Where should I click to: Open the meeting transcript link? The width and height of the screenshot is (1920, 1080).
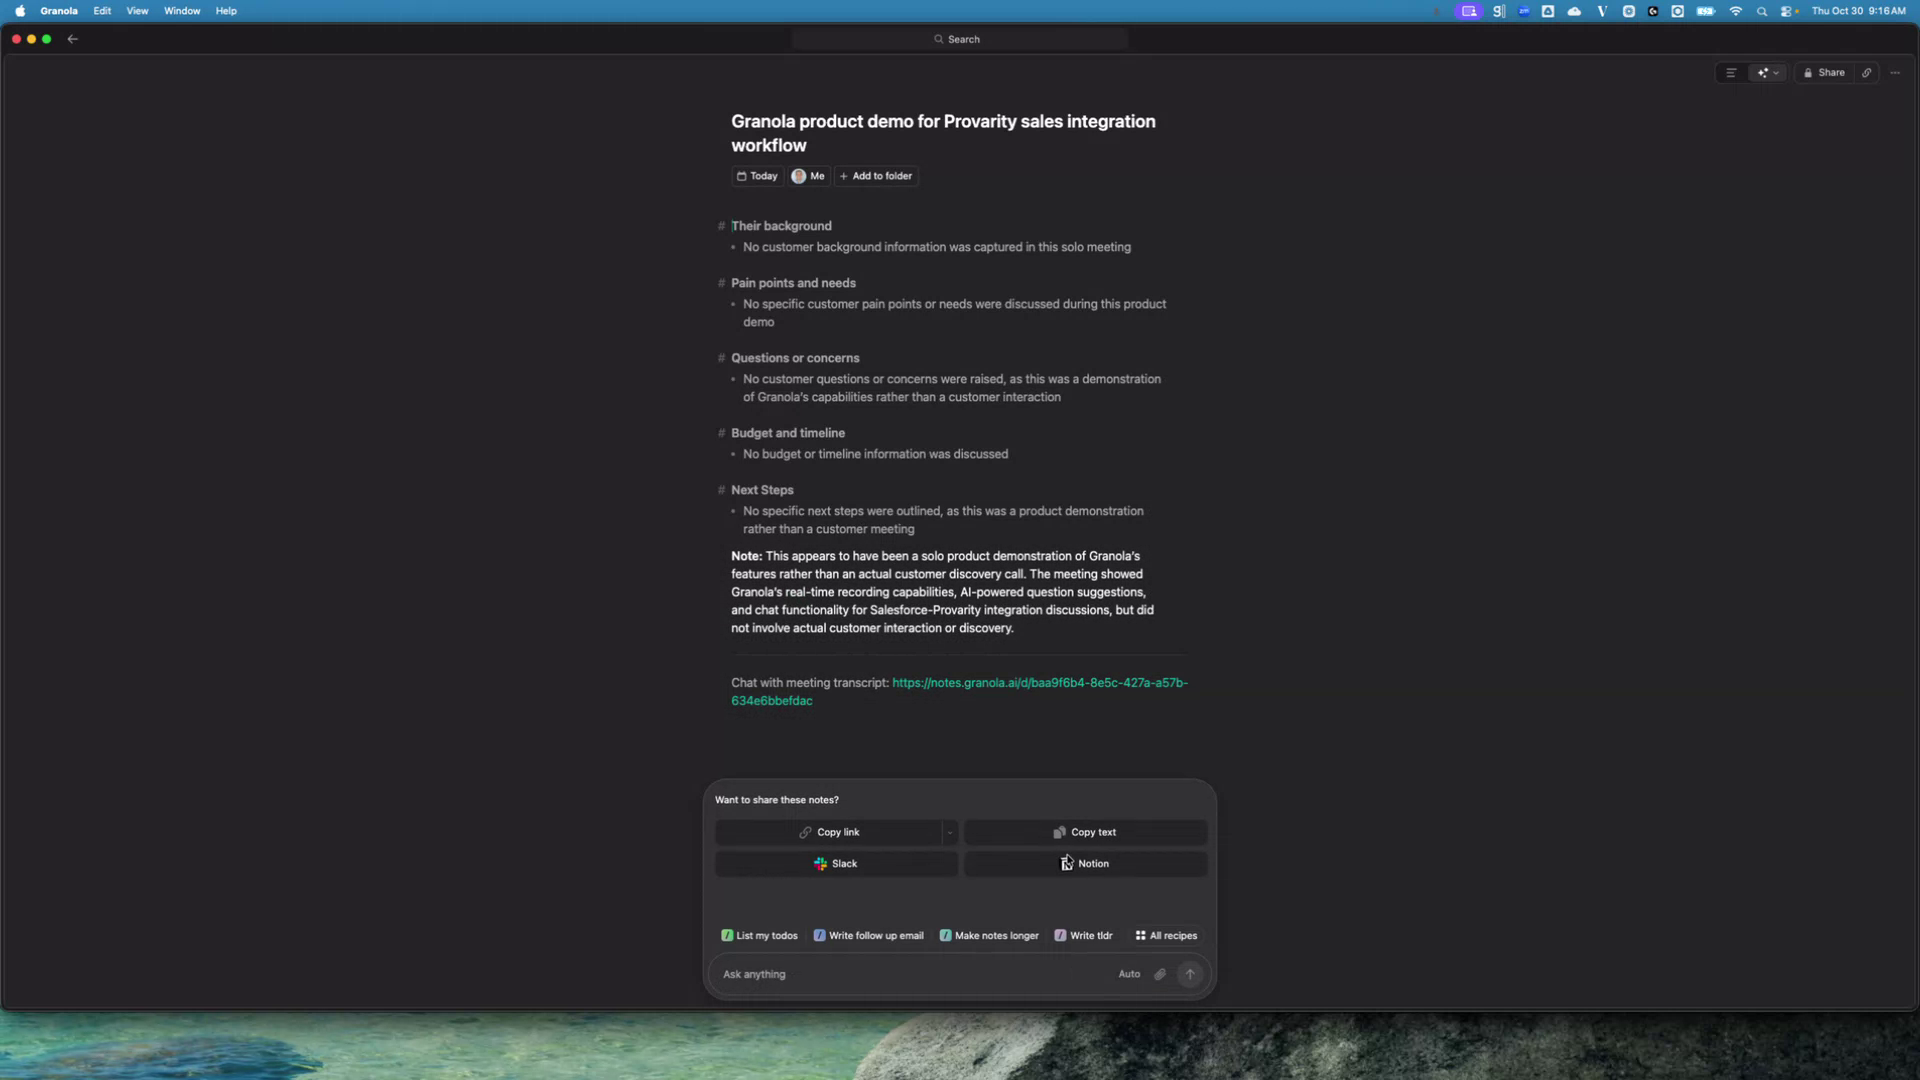[x=1038, y=683]
